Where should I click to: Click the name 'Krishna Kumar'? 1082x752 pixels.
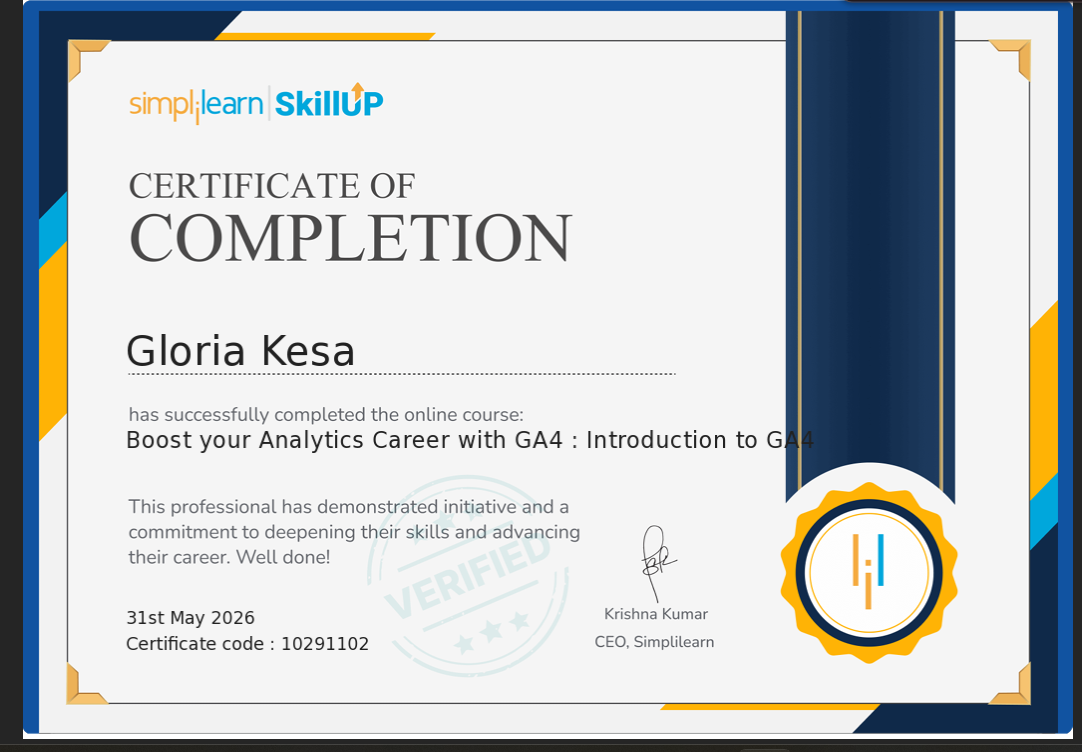tap(656, 614)
